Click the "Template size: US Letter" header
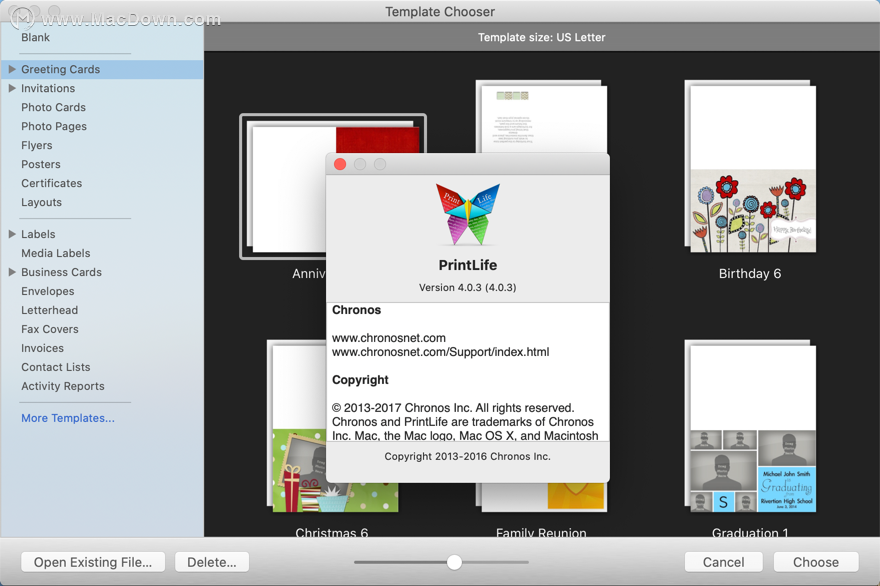This screenshot has height=586, width=880. coord(542,38)
